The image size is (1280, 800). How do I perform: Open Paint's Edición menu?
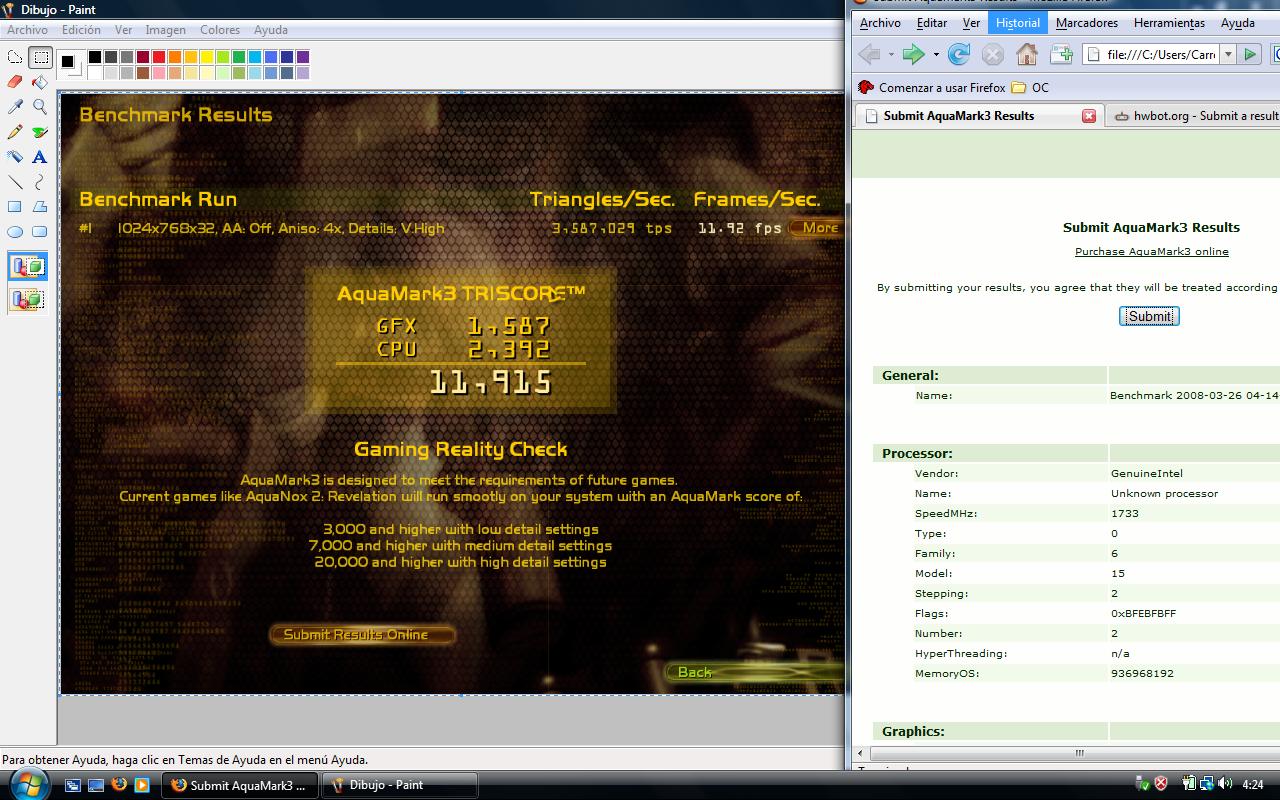tap(81, 30)
